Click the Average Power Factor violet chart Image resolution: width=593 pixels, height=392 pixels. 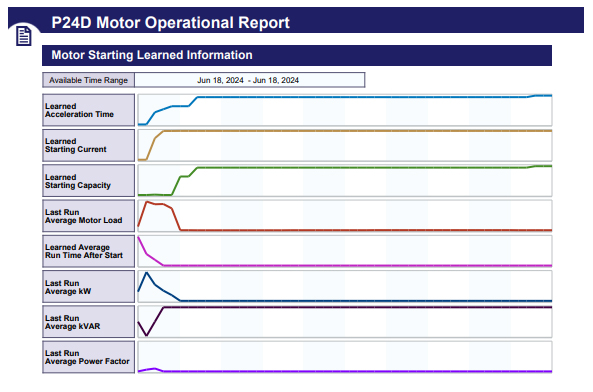[x=345, y=357]
